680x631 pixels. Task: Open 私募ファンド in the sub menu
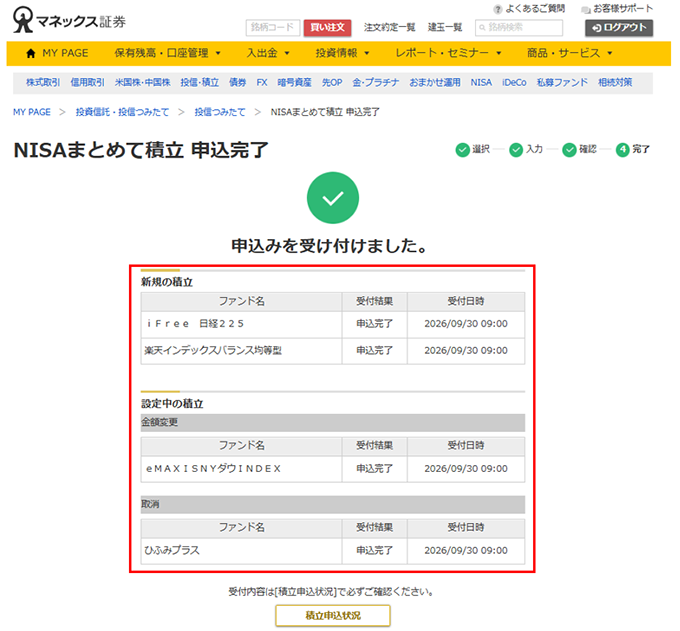point(562,82)
